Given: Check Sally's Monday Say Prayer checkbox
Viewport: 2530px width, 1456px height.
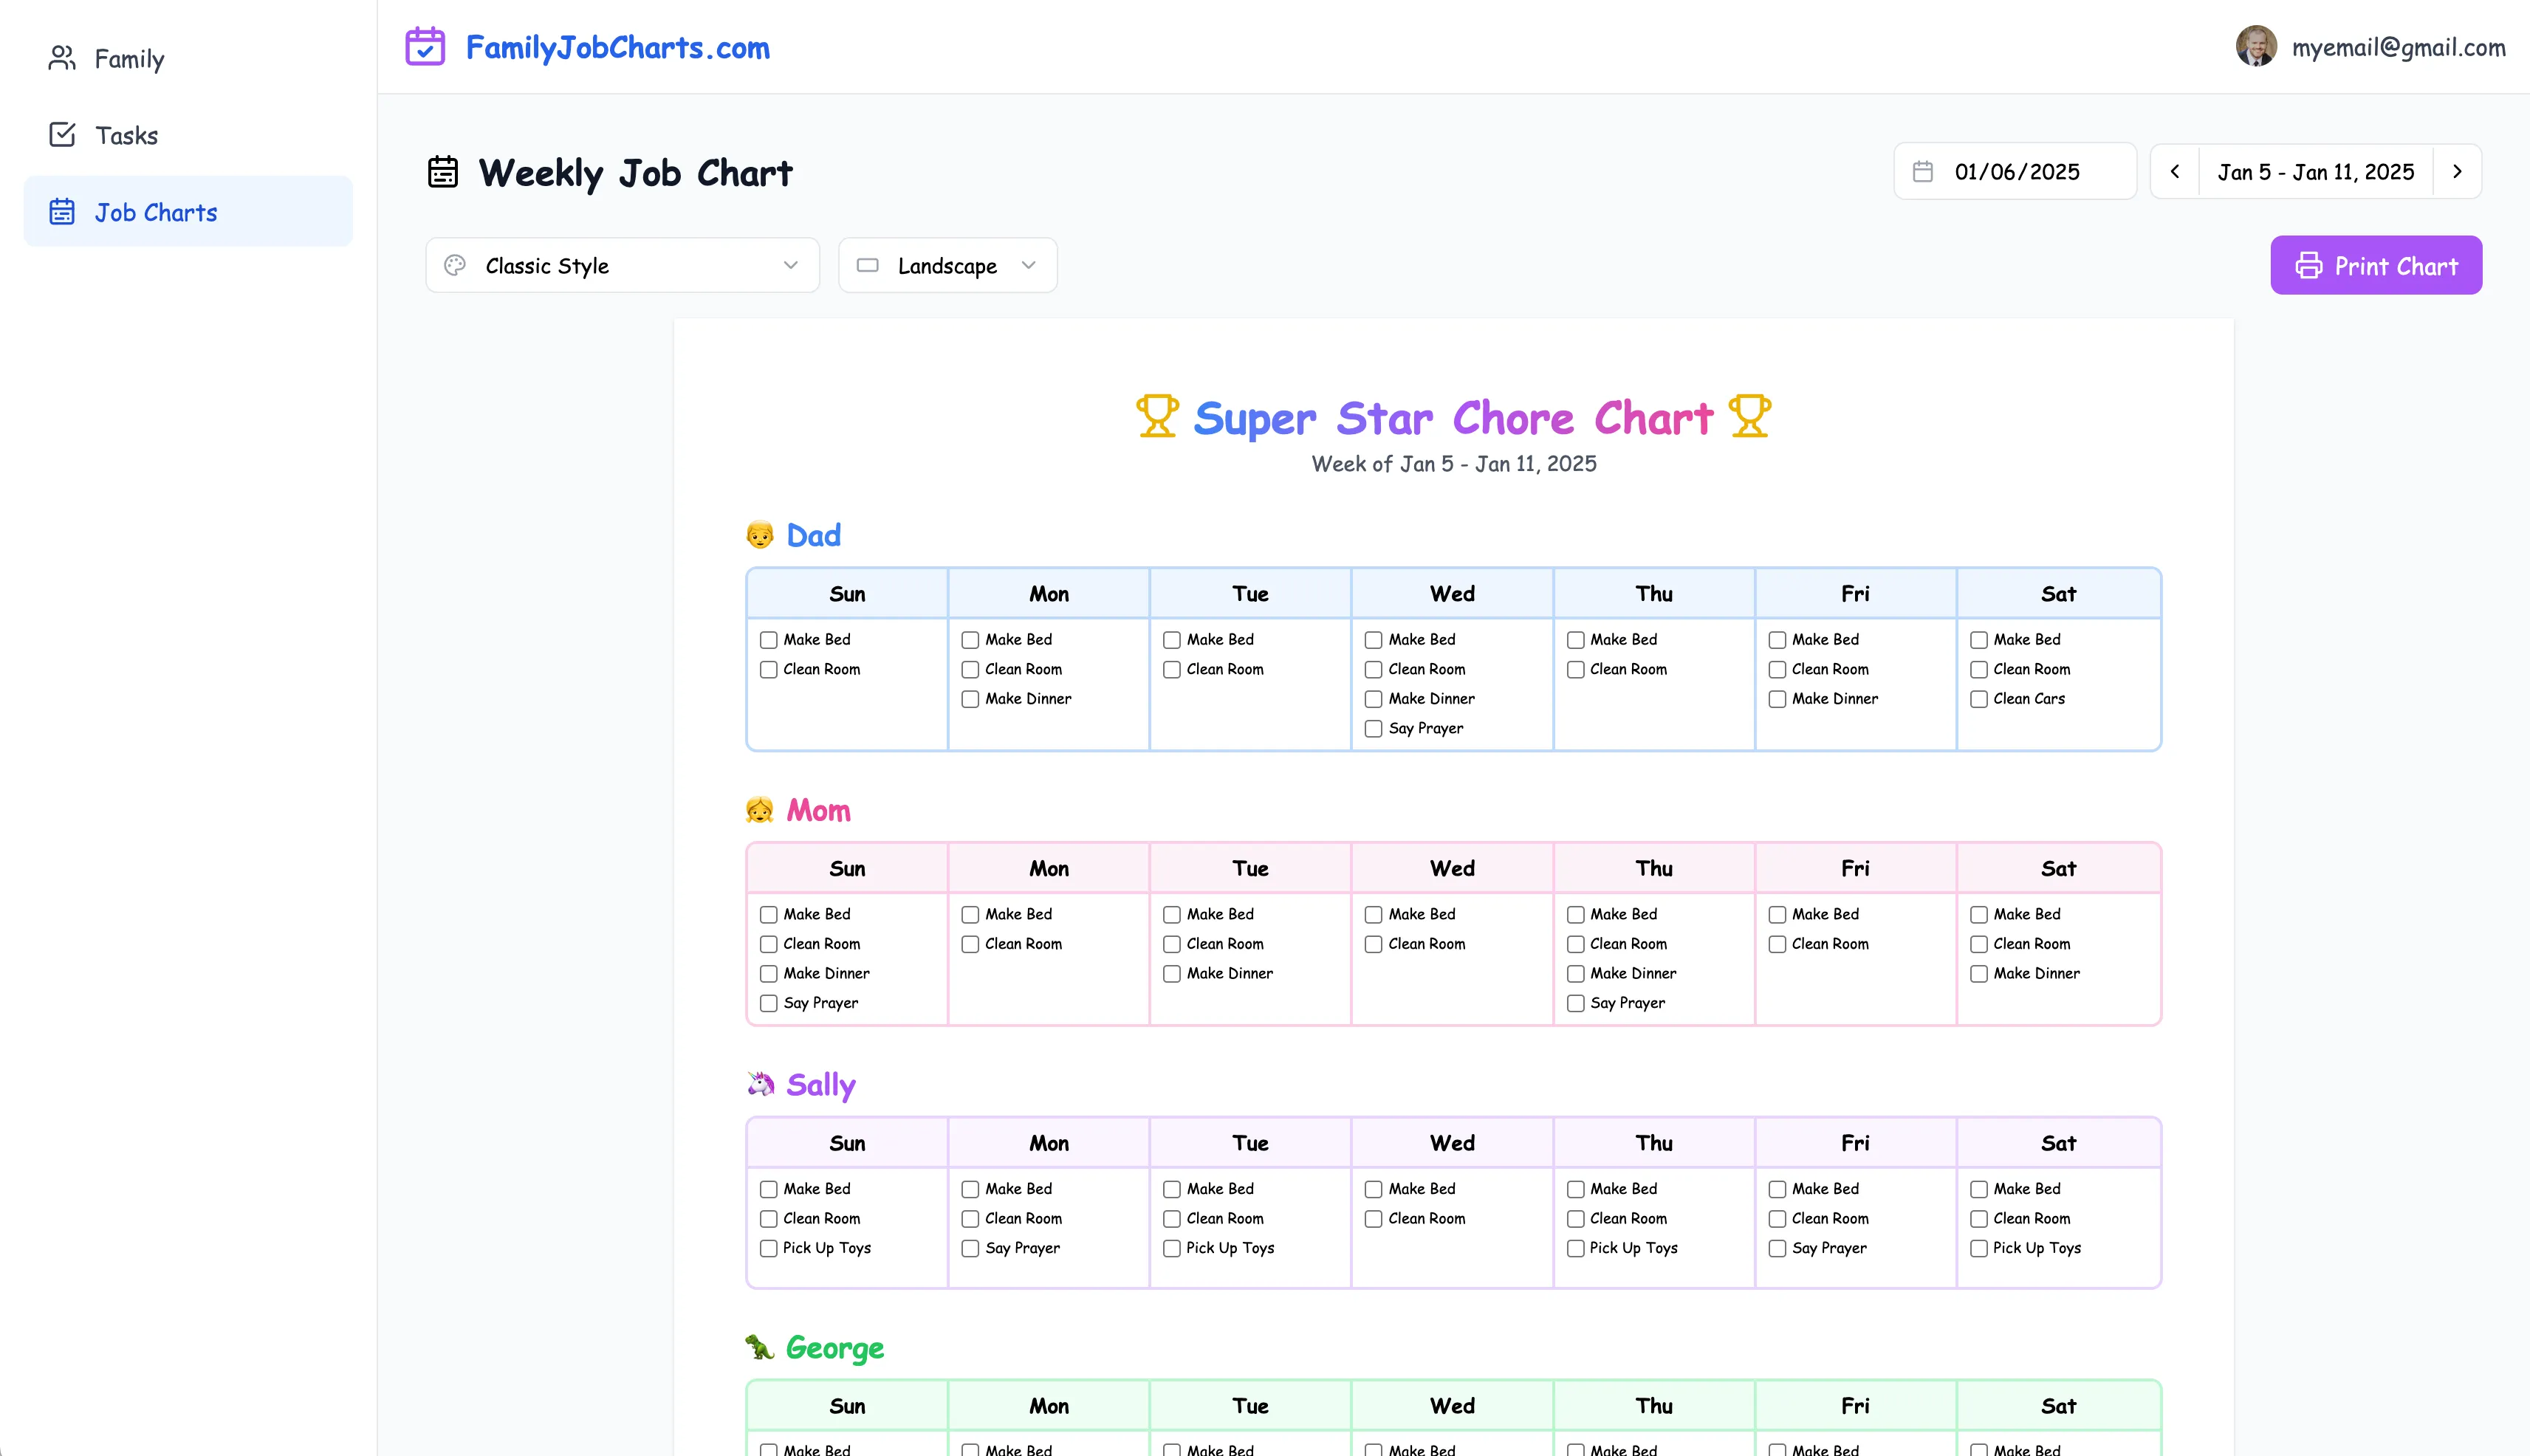Looking at the screenshot, I should [x=970, y=1248].
